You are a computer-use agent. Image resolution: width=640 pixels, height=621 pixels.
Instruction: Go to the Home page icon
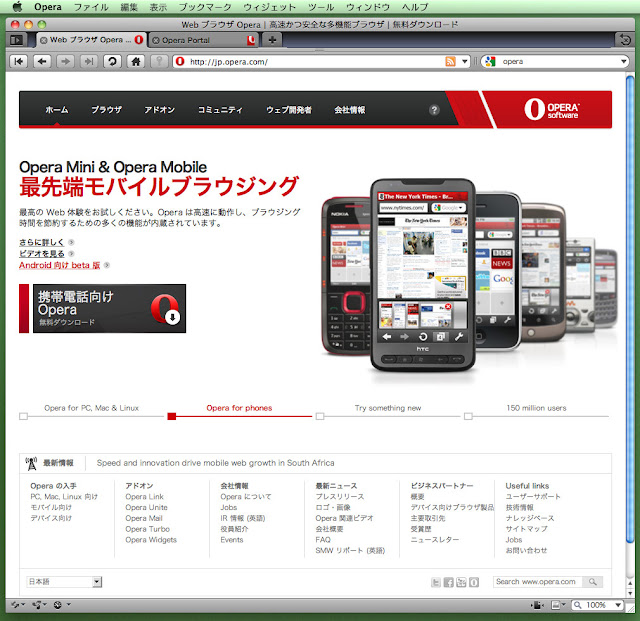(x=136, y=62)
